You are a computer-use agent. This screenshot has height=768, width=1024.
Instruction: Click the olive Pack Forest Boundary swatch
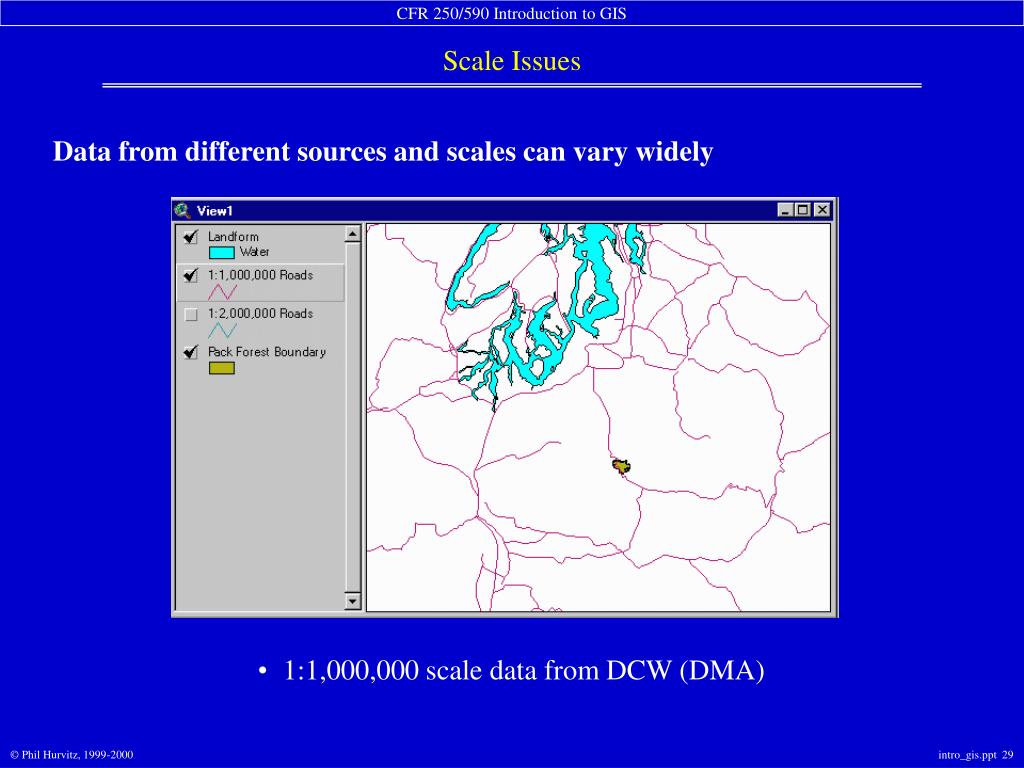(221, 368)
